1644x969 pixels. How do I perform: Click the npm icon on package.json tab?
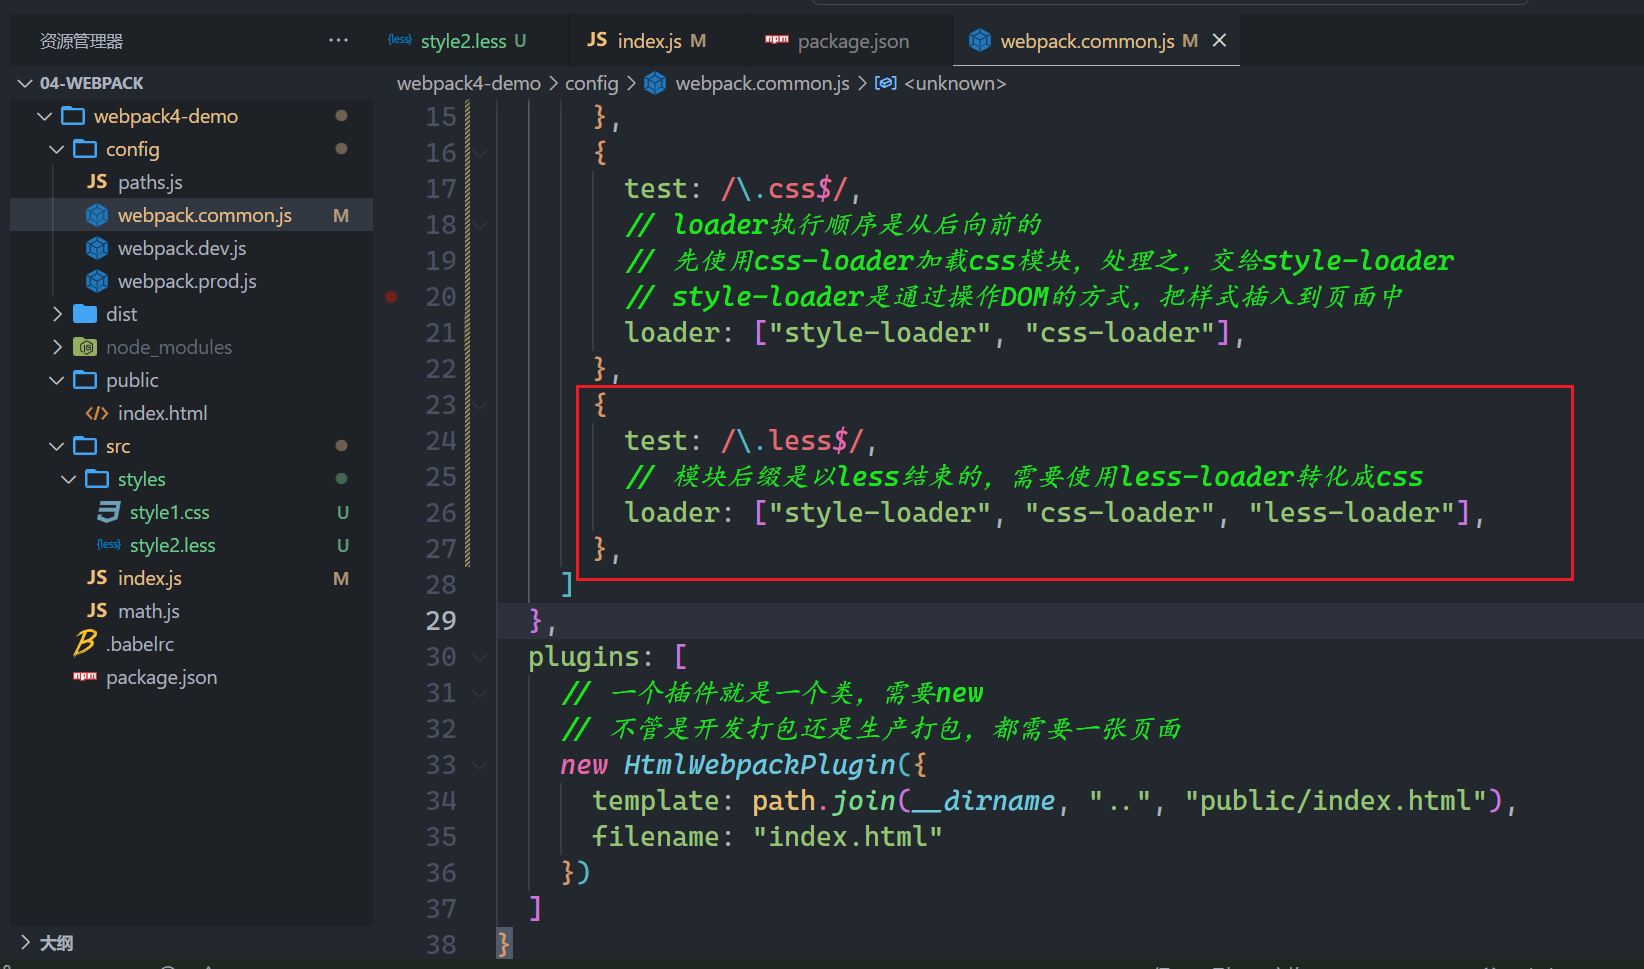777,40
